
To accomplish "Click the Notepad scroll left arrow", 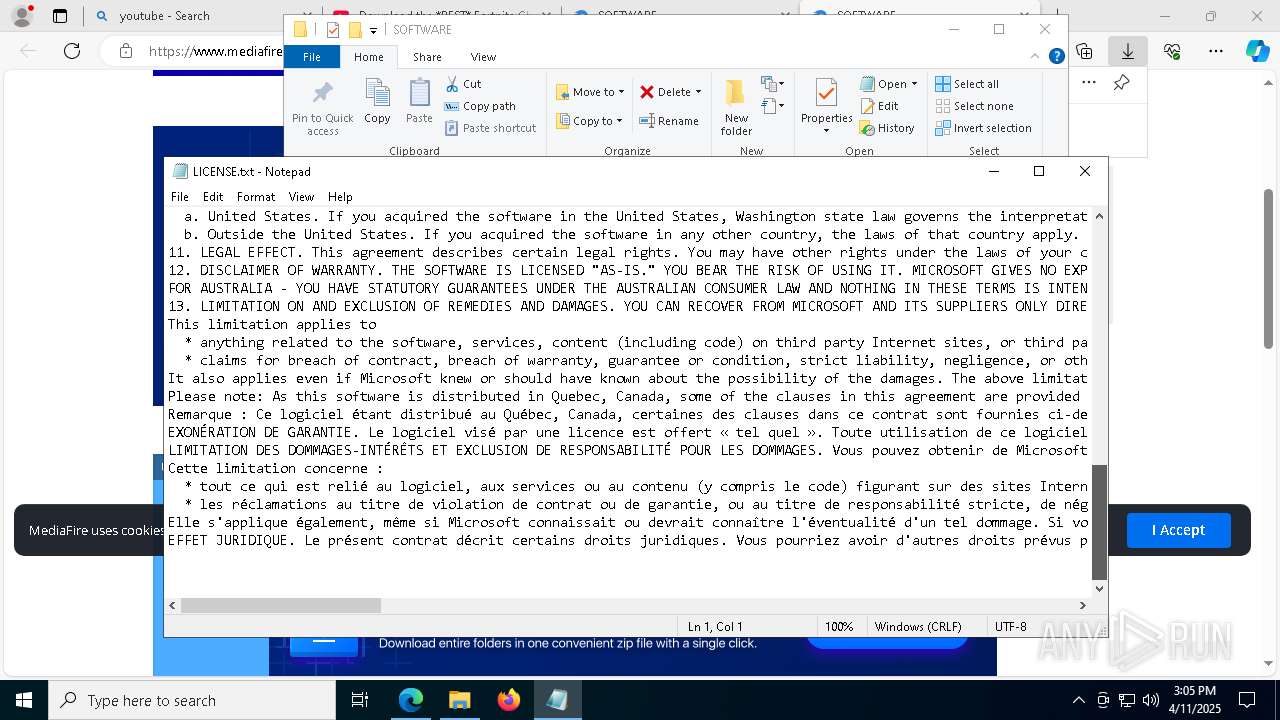I will click(x=173, y=605).
